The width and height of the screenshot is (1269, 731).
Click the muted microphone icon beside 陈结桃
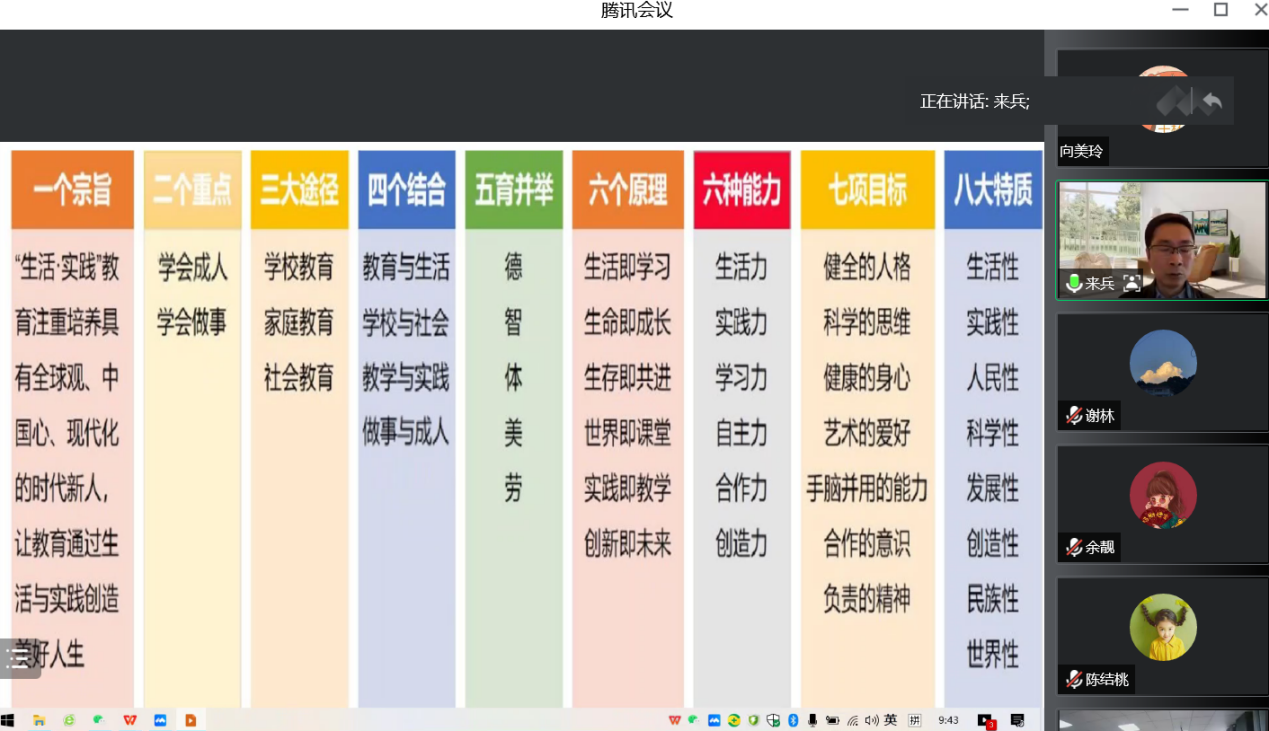[1074, 679]
